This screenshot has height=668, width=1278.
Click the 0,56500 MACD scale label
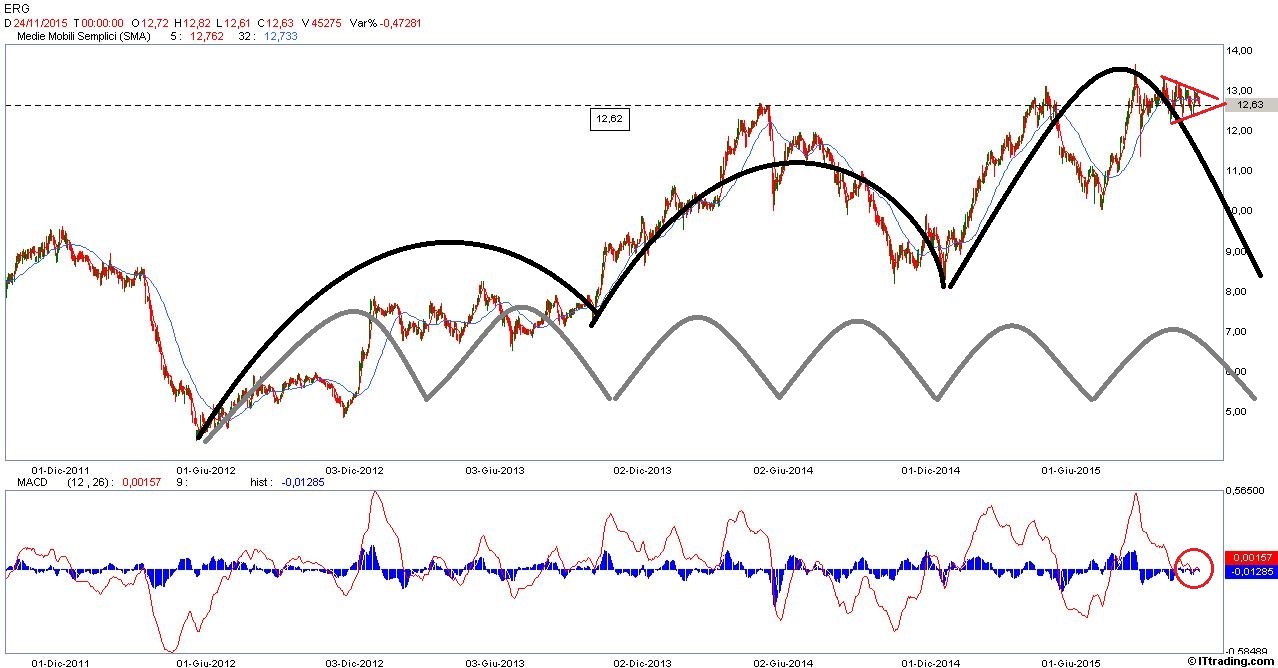[x=1245, y=491]
